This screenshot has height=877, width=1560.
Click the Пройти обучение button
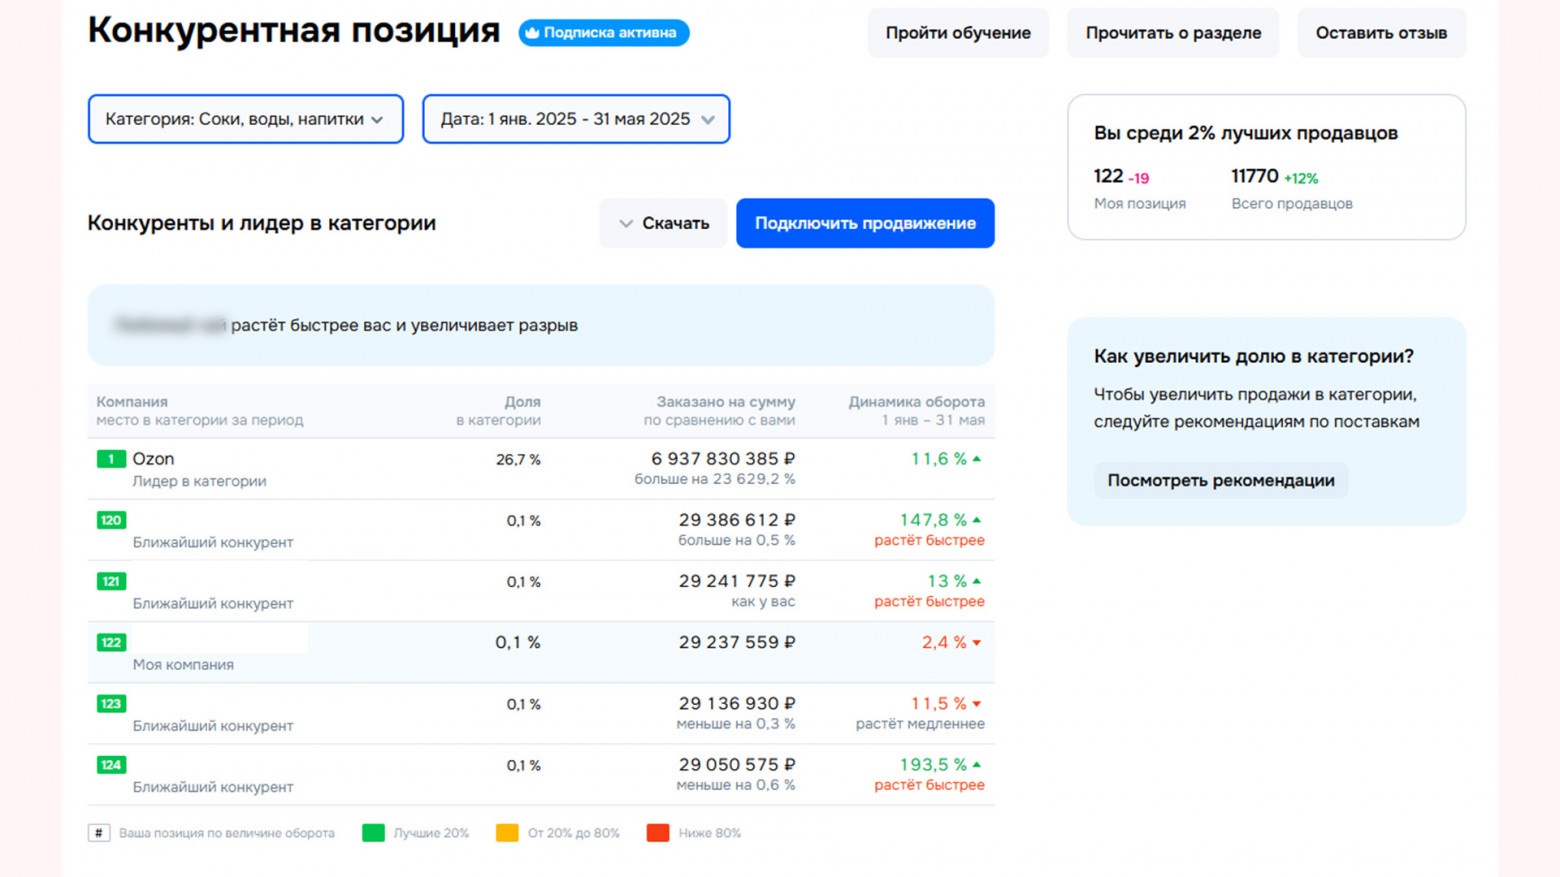958,33
